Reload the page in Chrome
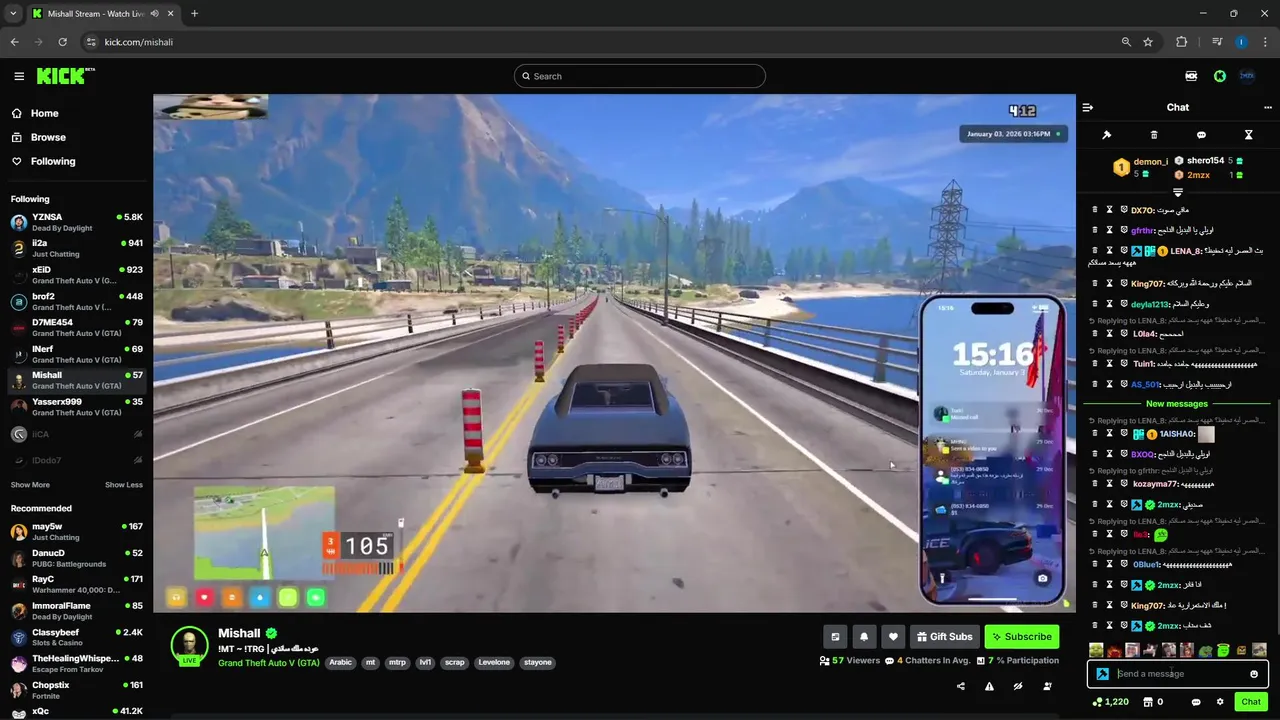The width and height of the screenshot is (1280, 720). [62, 42]
